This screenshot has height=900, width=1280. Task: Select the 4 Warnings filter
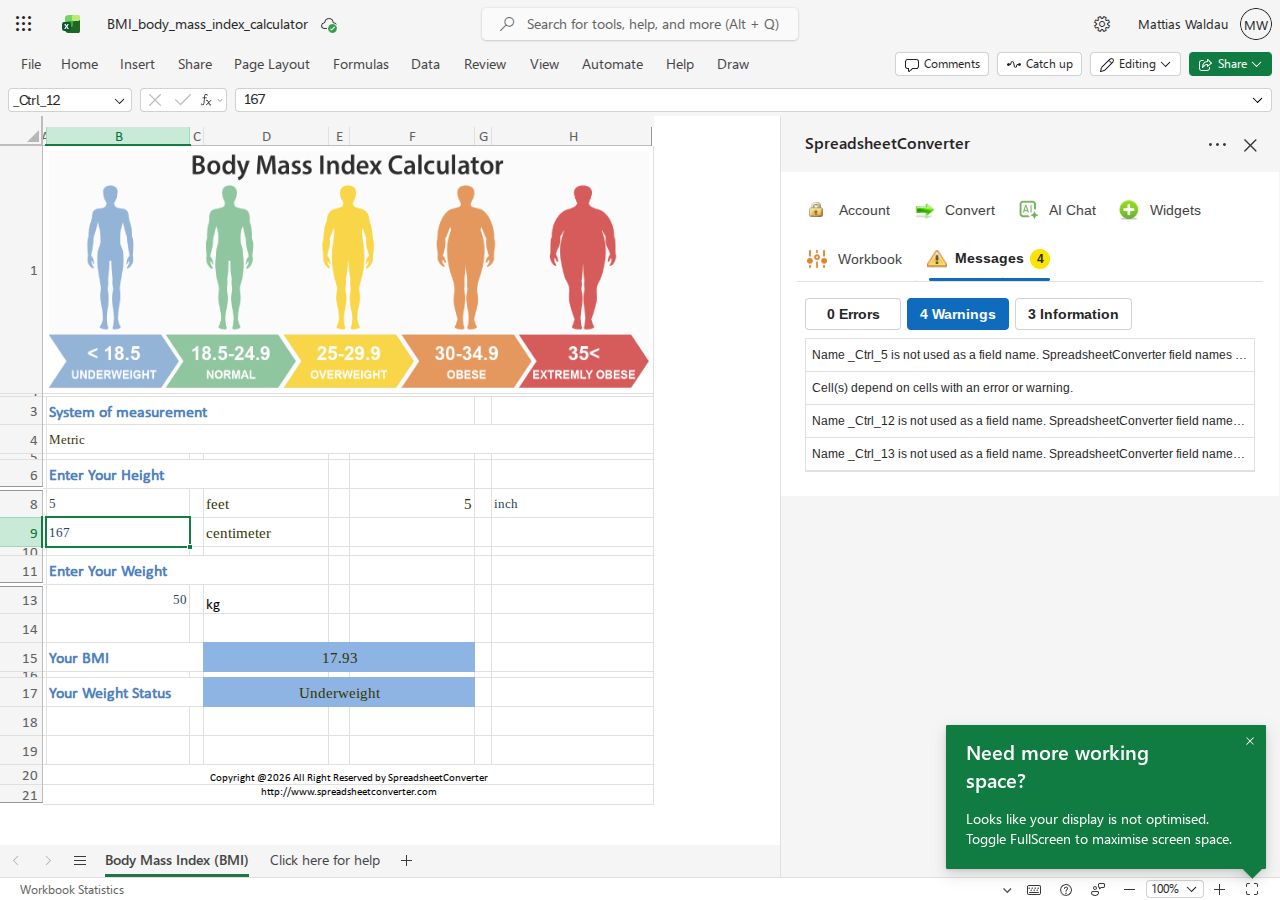coord(958,314)
